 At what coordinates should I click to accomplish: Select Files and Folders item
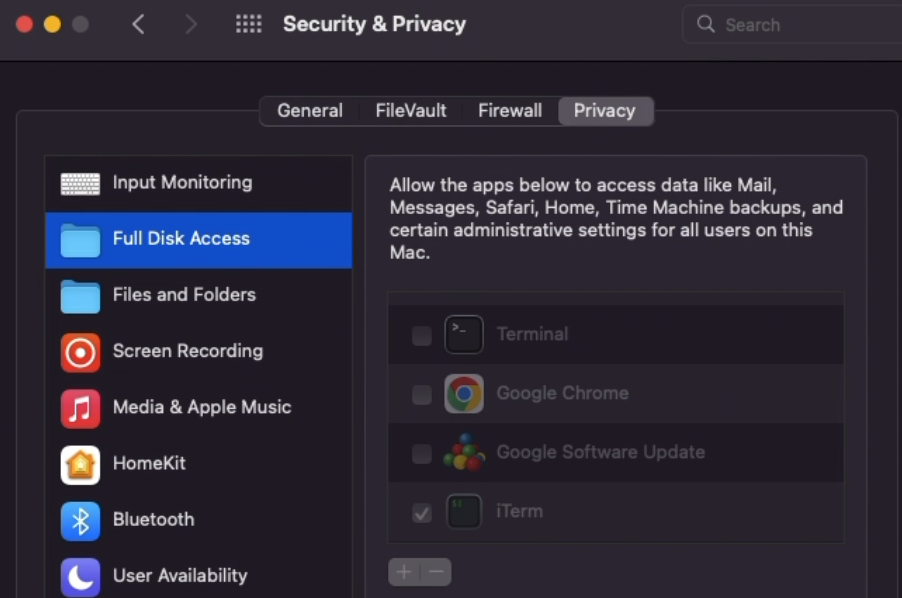pos(198,295)
